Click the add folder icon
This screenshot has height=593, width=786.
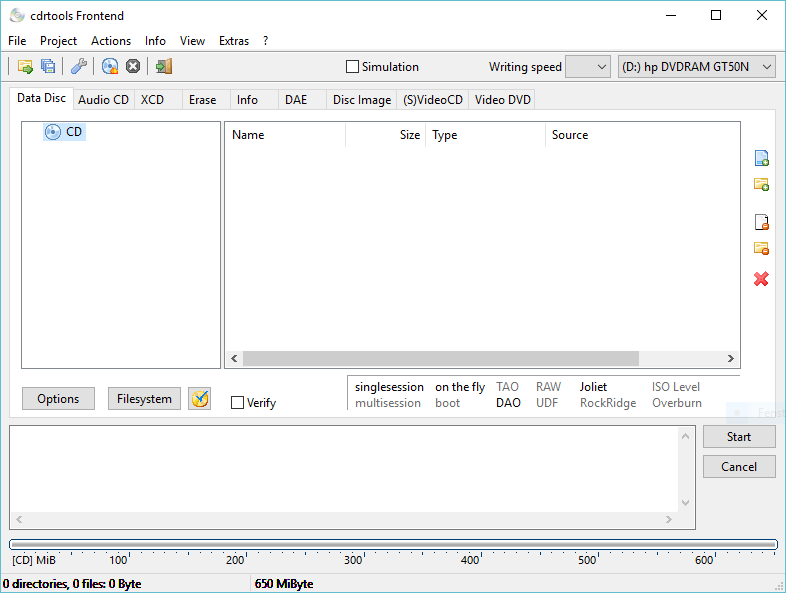click(761, 184)
